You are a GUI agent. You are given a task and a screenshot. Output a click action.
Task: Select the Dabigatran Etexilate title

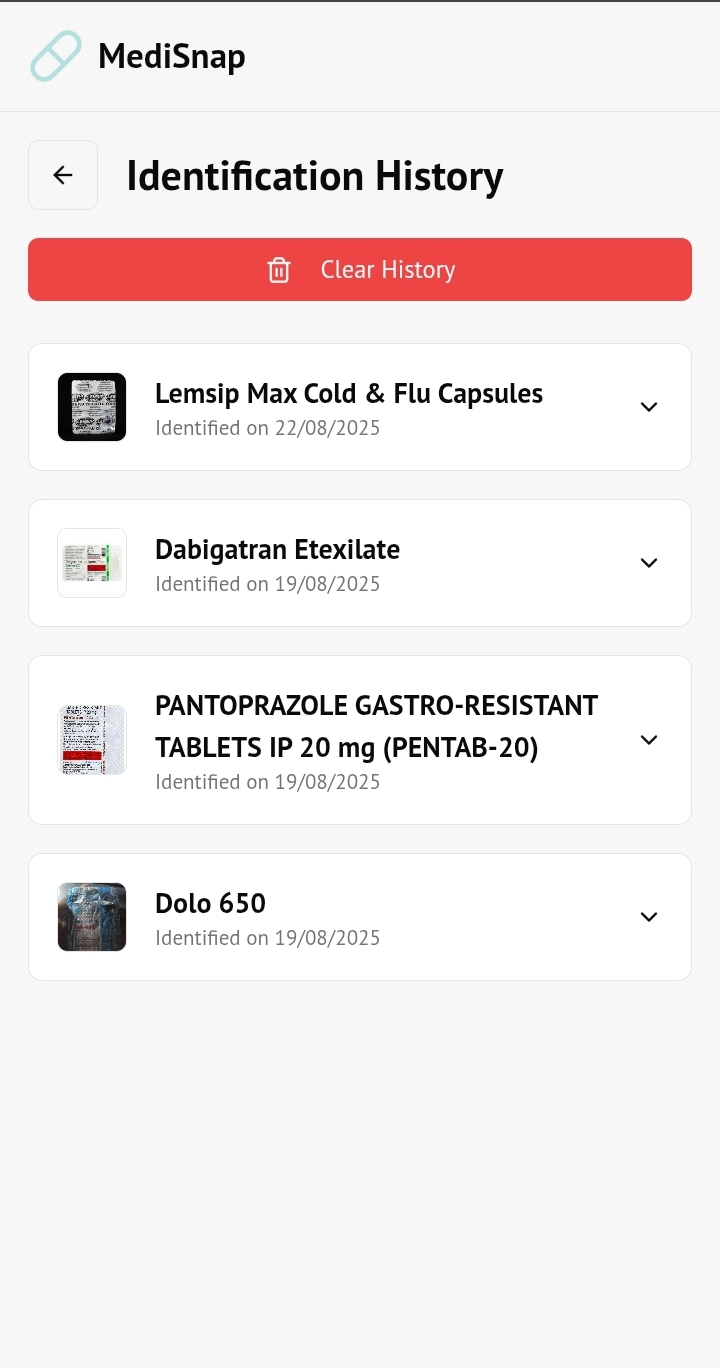point(277,549)
